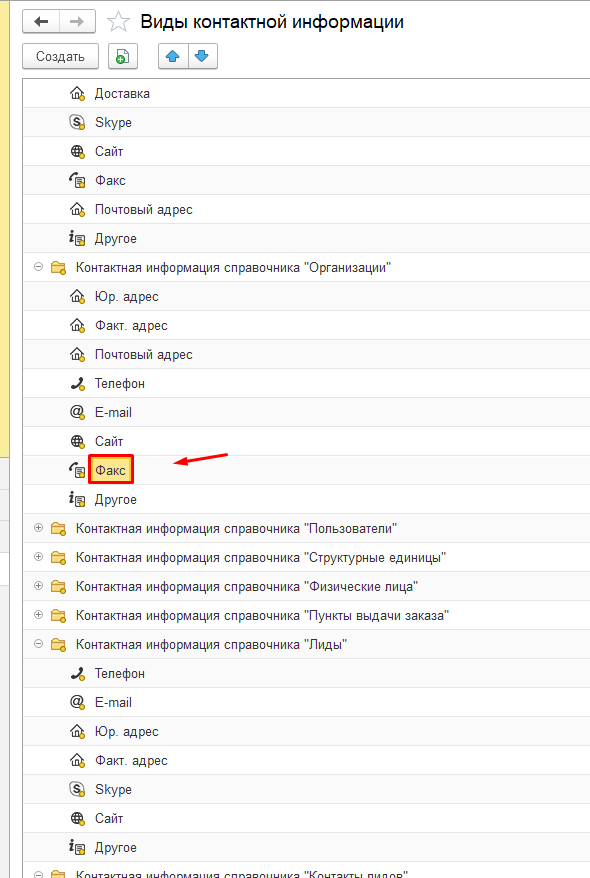This screenshot has width=590, height=878.
Task: Click the house icon next to Доставка
Action: [77, 94]
